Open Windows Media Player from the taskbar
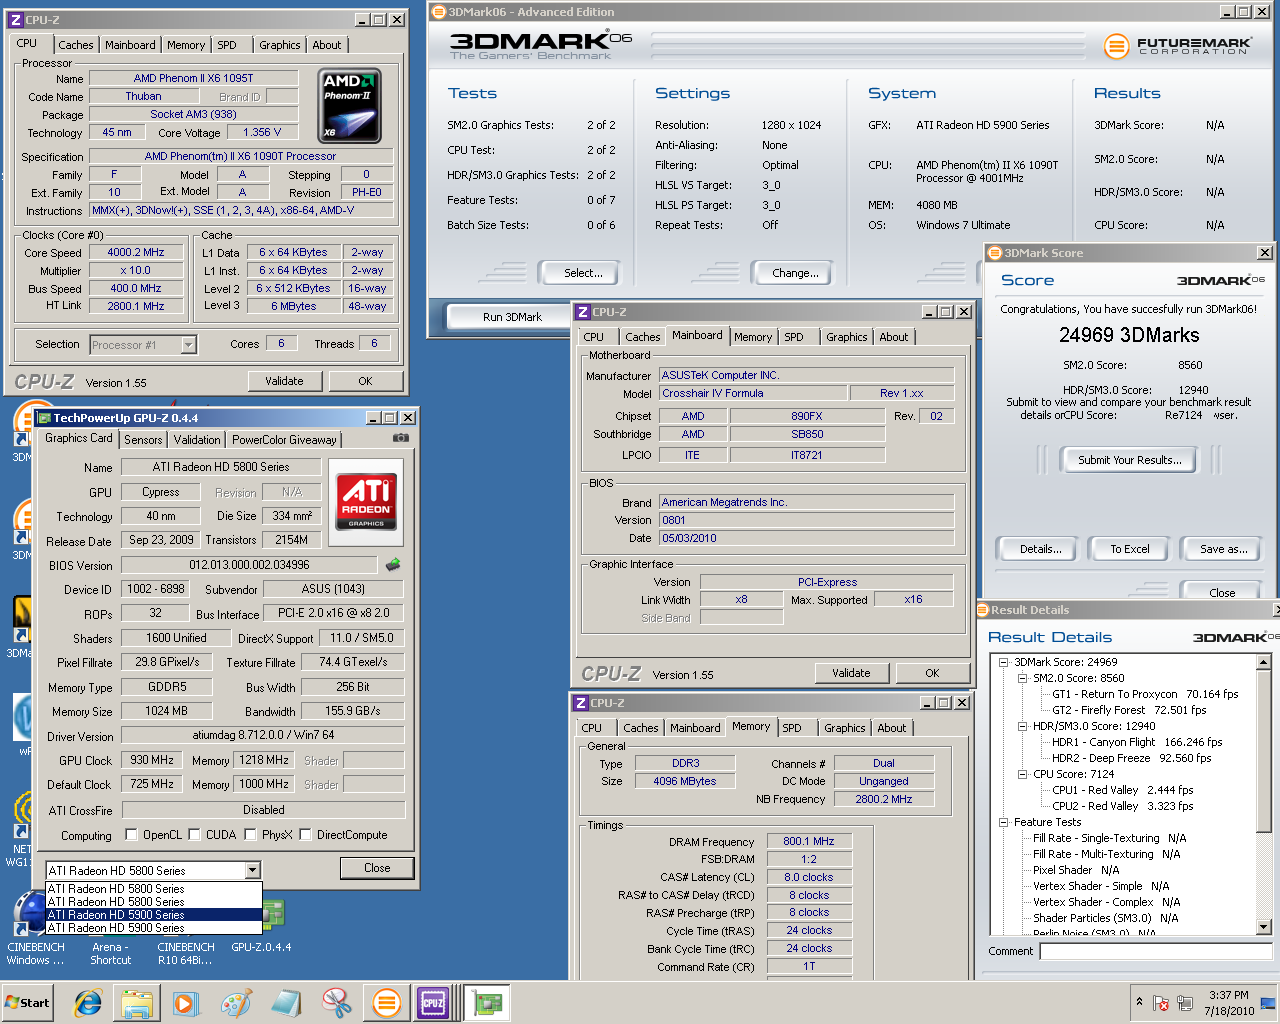 coord(186,1003)
